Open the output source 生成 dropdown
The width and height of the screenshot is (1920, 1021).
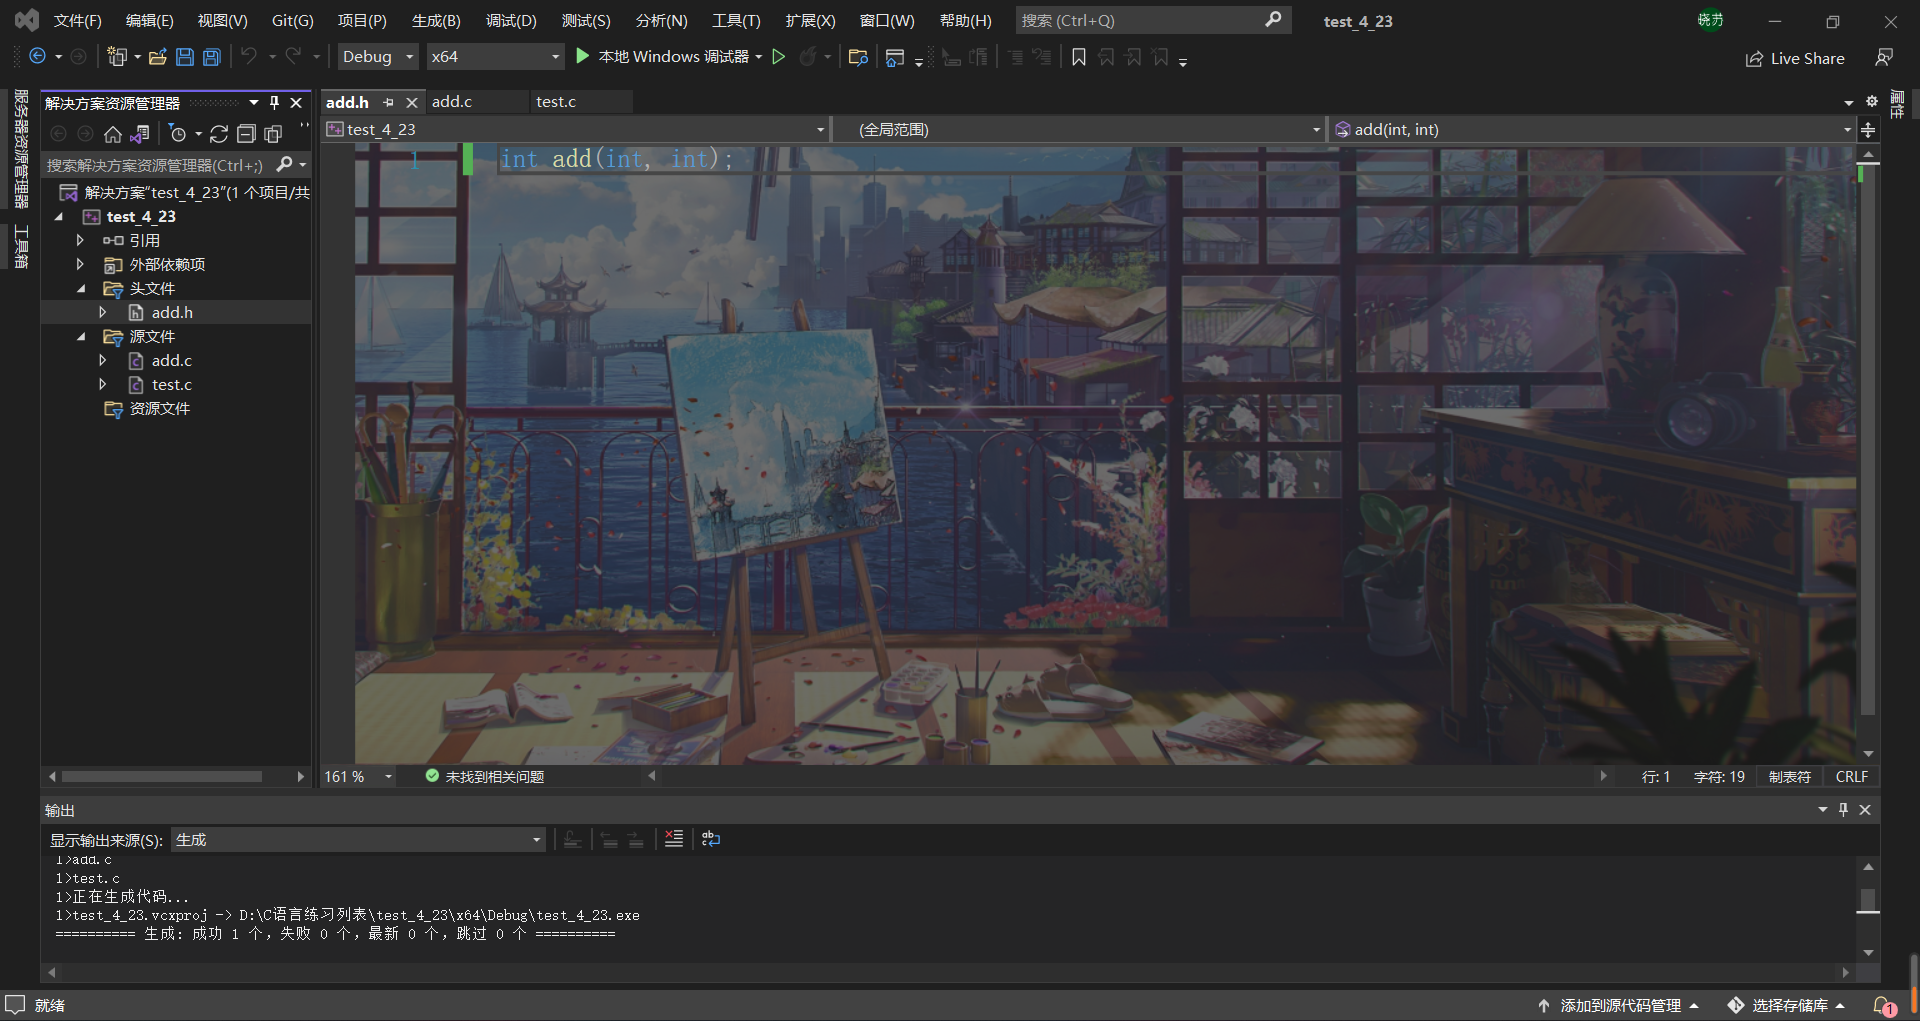pos(359,840)
